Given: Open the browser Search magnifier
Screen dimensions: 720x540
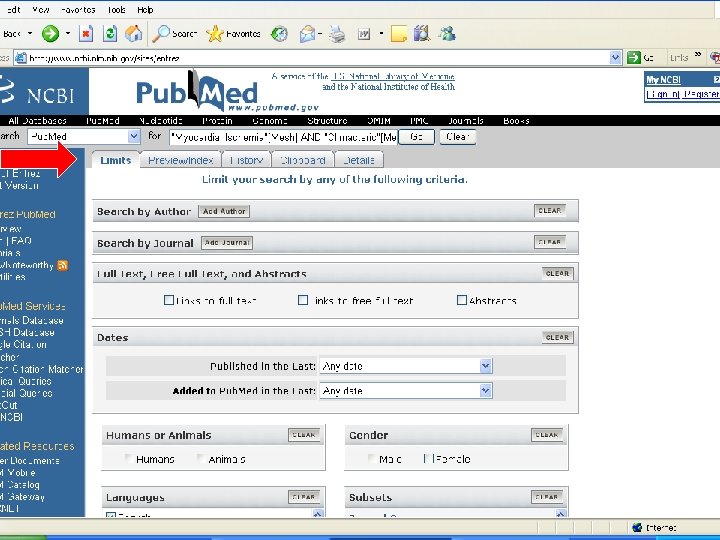Looking at the screenshot, I should [161, 34].
